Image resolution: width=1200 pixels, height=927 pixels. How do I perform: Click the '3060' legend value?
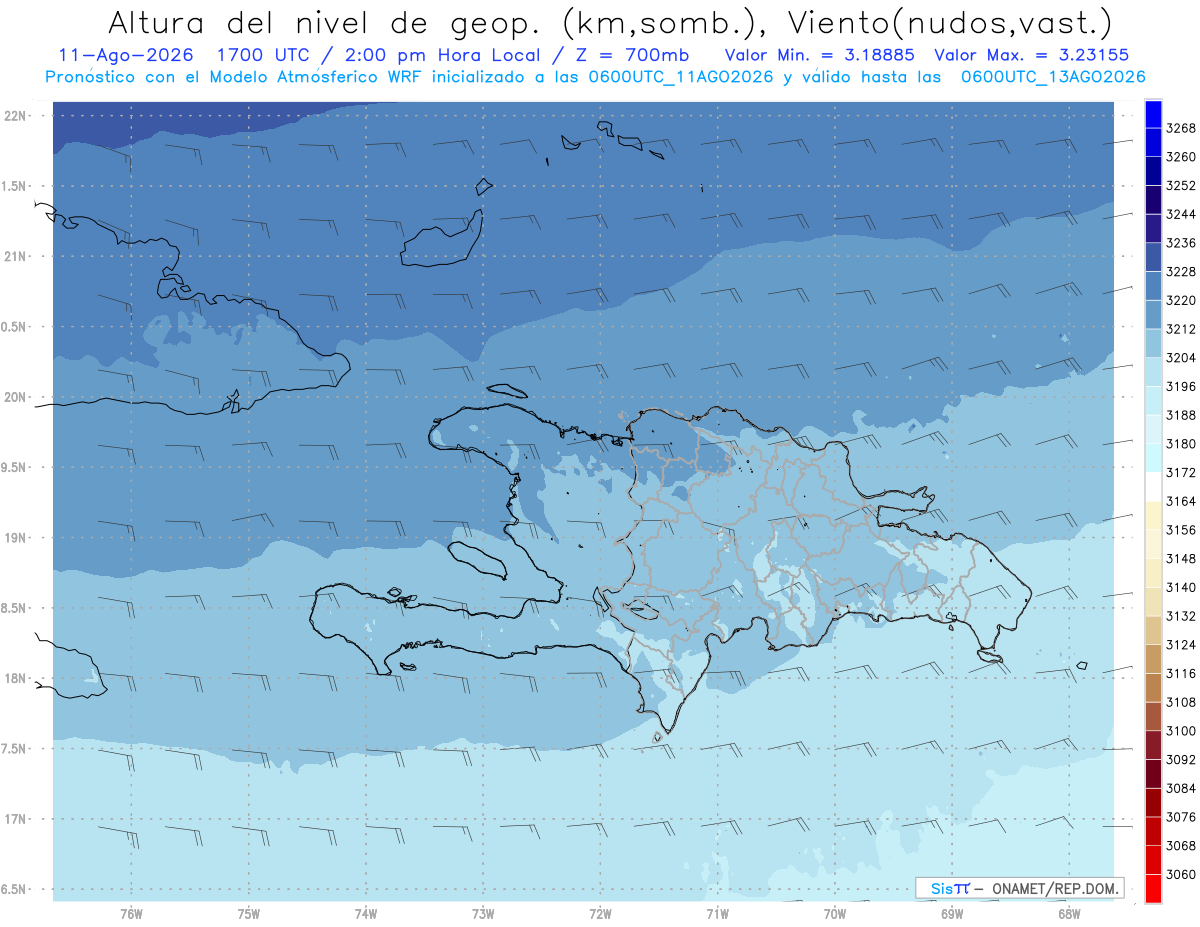coord(1181,874)
